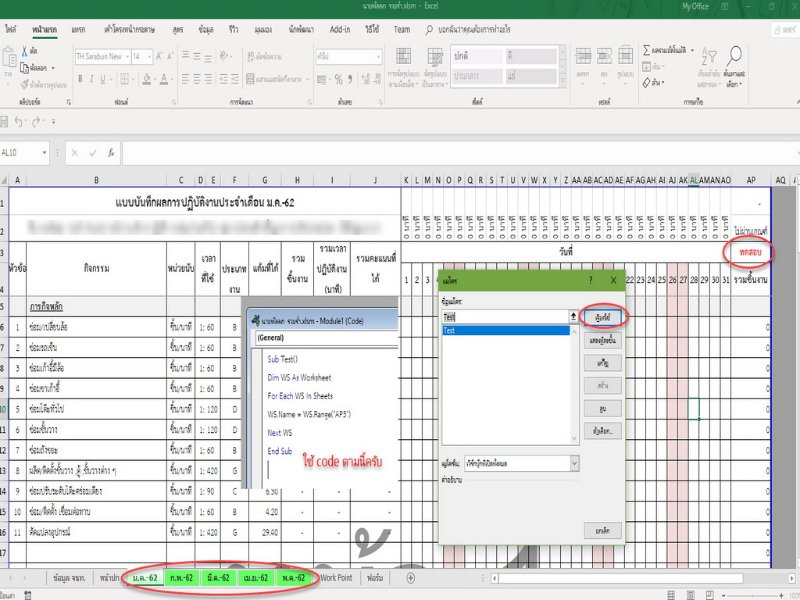Click the percent style icon
This screenshot has width=800, height=600.
339,77
